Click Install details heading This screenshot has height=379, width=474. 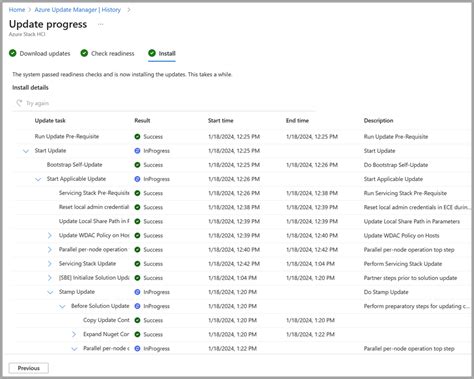tap(30, 88)
